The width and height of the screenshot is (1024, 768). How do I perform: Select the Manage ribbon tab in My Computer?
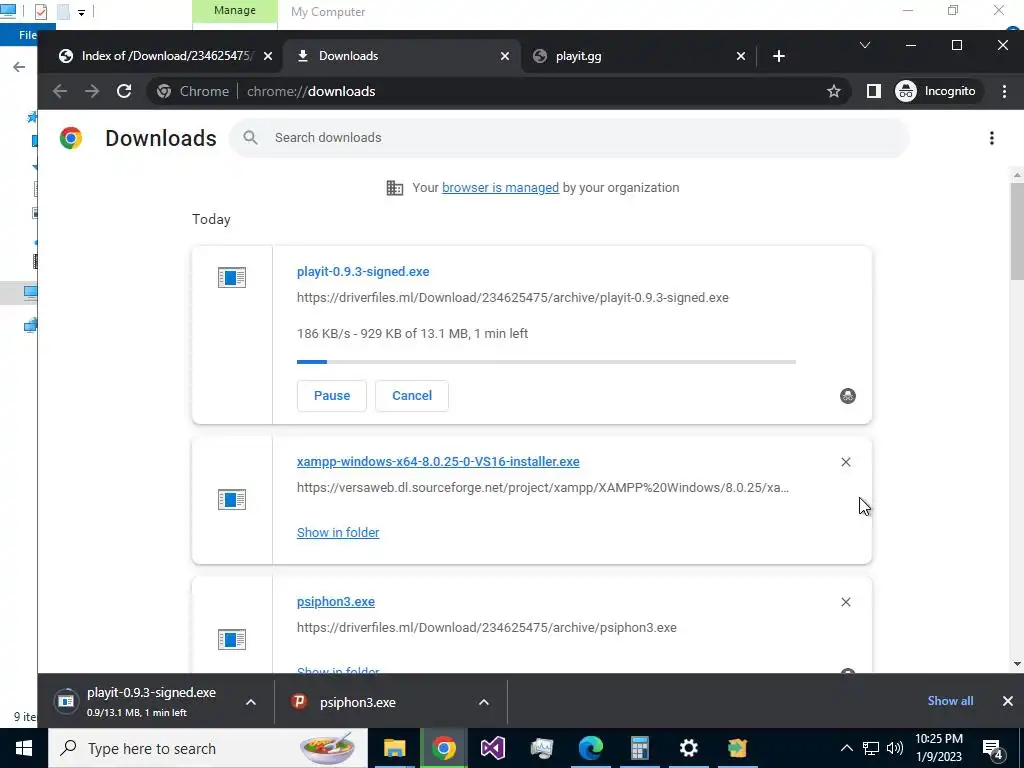point(235,11)
